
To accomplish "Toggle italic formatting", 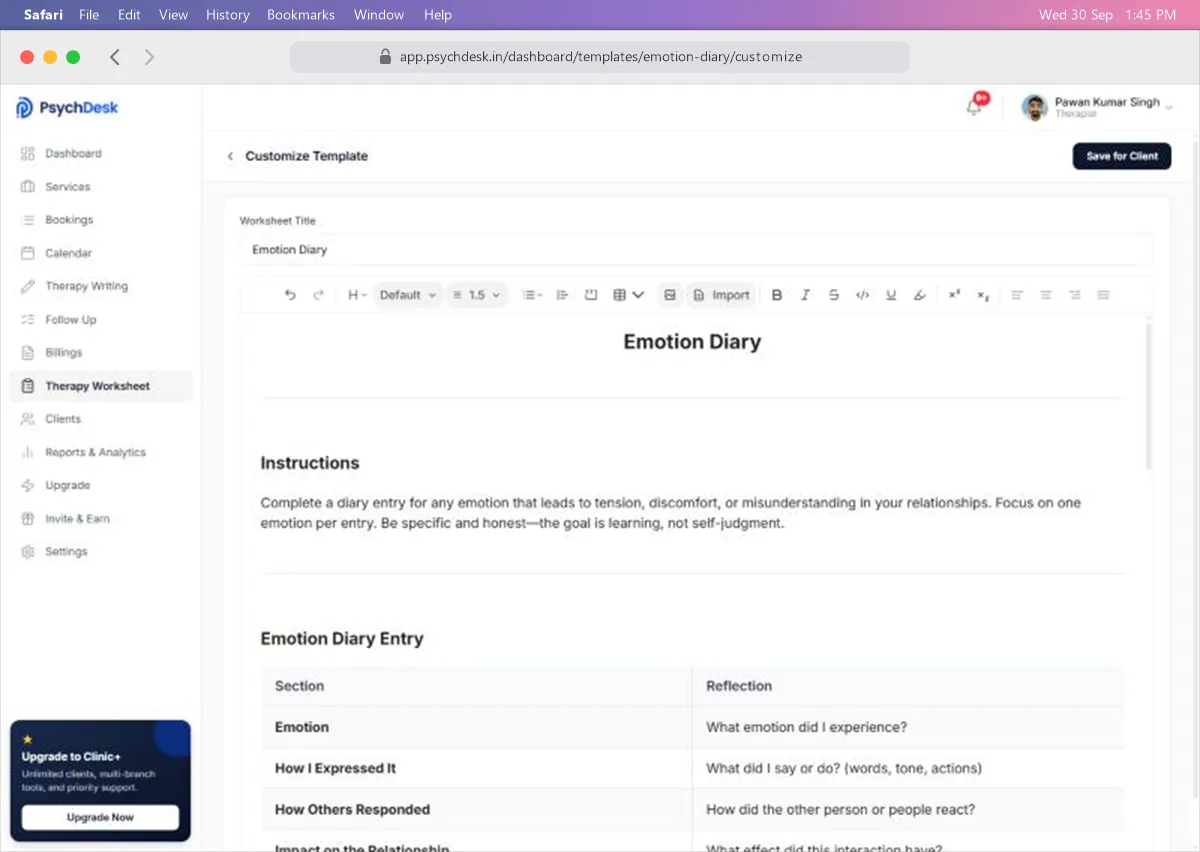I will (805, 295).
